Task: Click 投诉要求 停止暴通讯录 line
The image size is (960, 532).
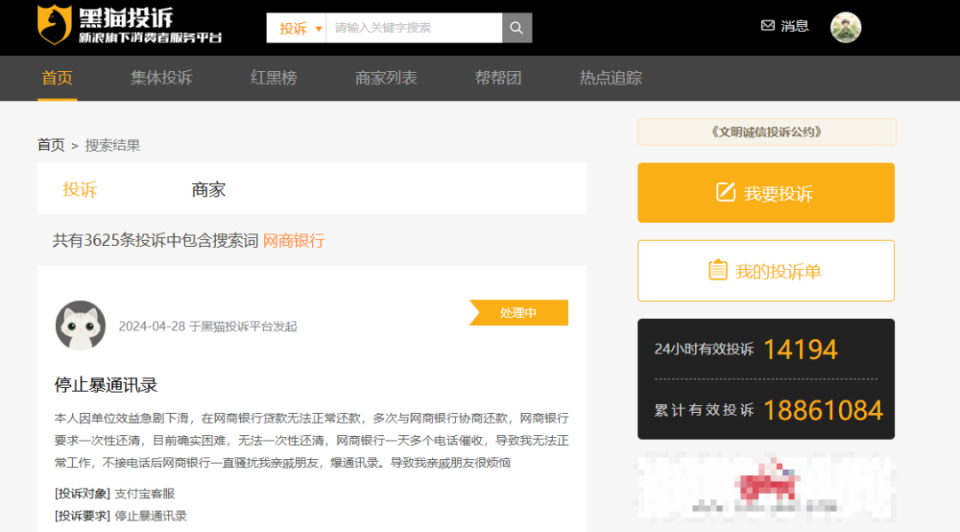Action: 121,516
